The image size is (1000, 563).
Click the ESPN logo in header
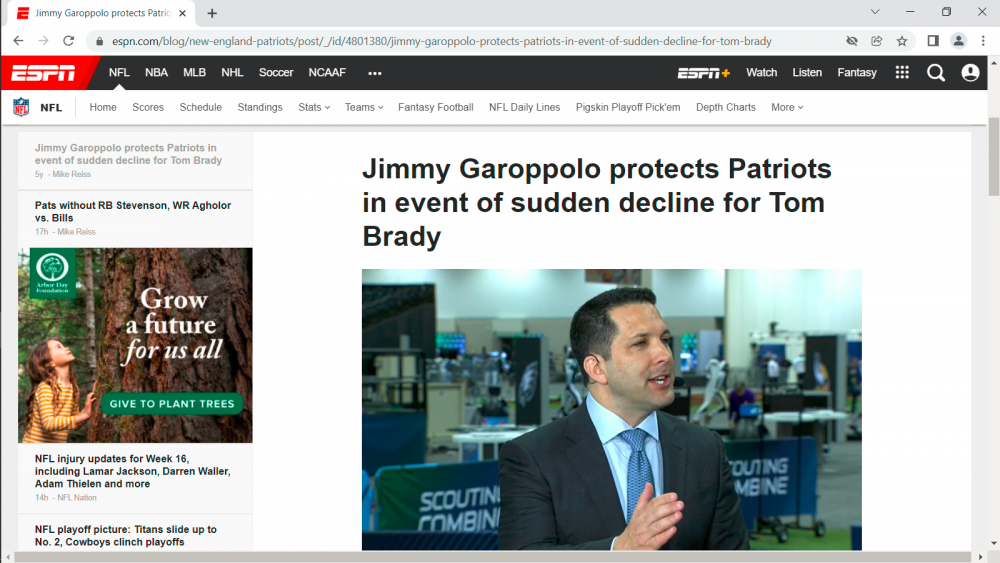43,73
